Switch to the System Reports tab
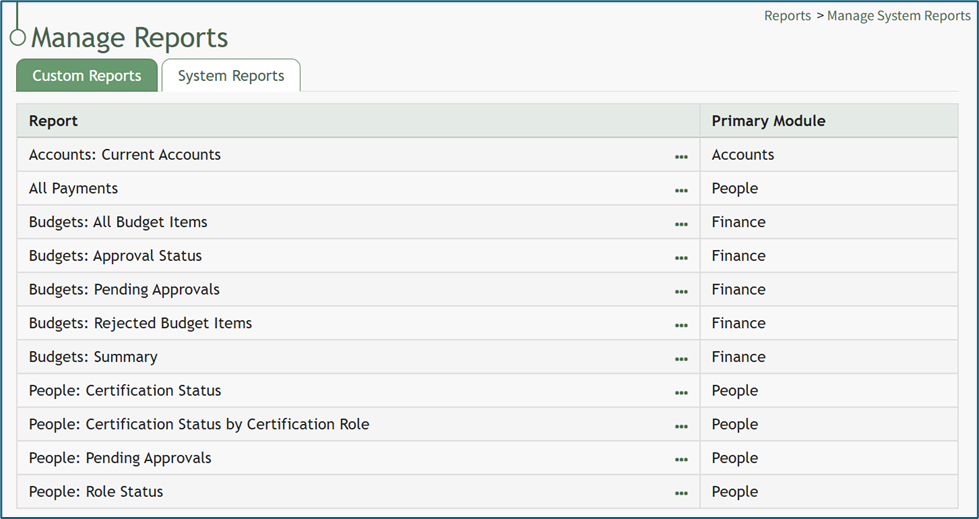This screenshot has width=979, height=519. click(231, 76)
